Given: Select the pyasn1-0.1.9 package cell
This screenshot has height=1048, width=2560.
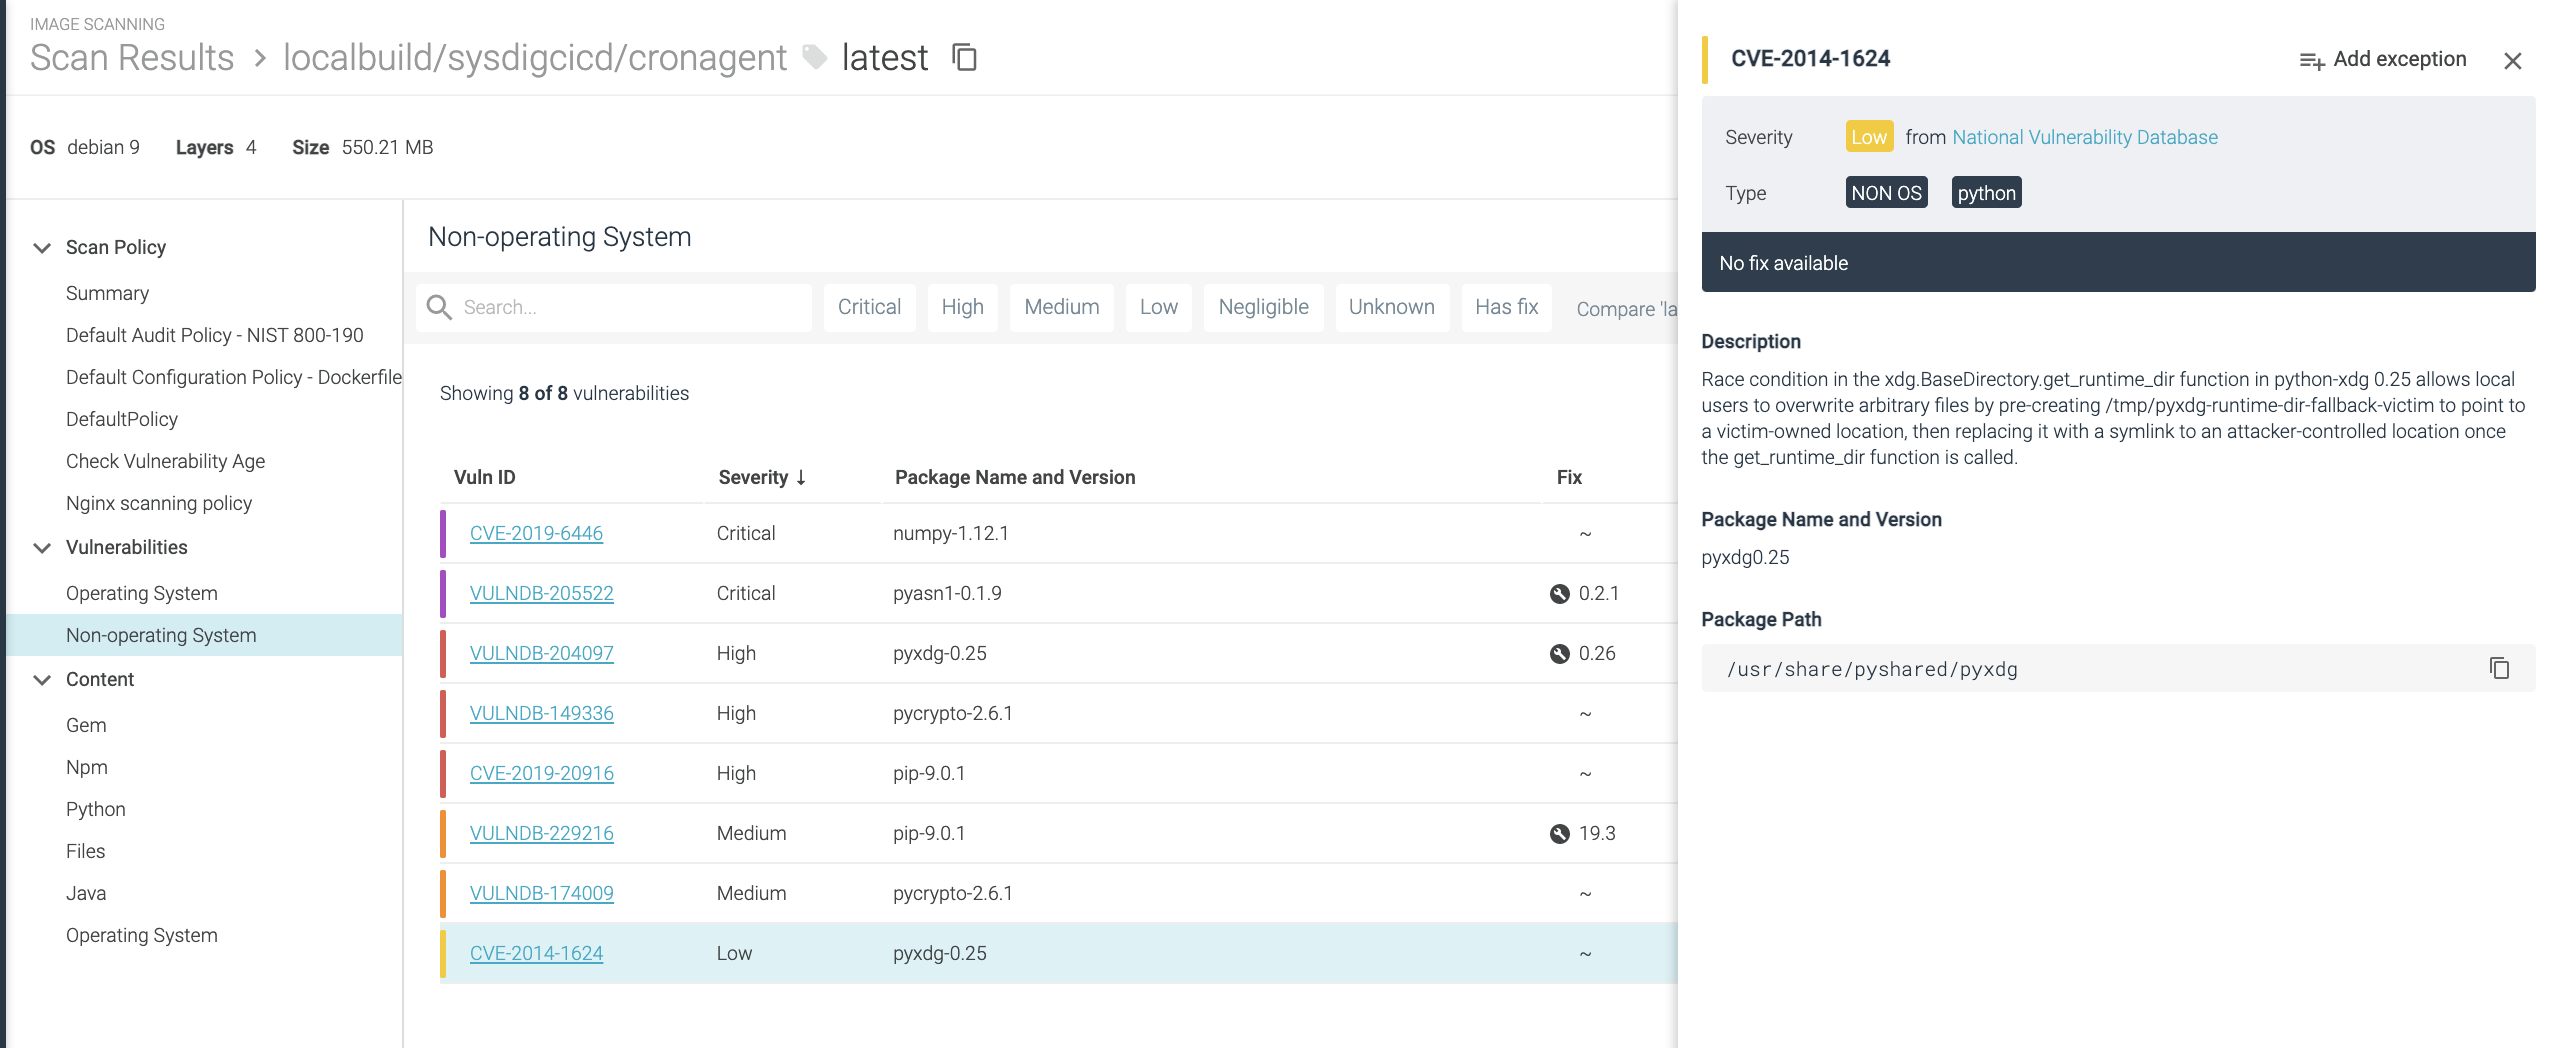Looking at the screenshot, I should (947, 593).
